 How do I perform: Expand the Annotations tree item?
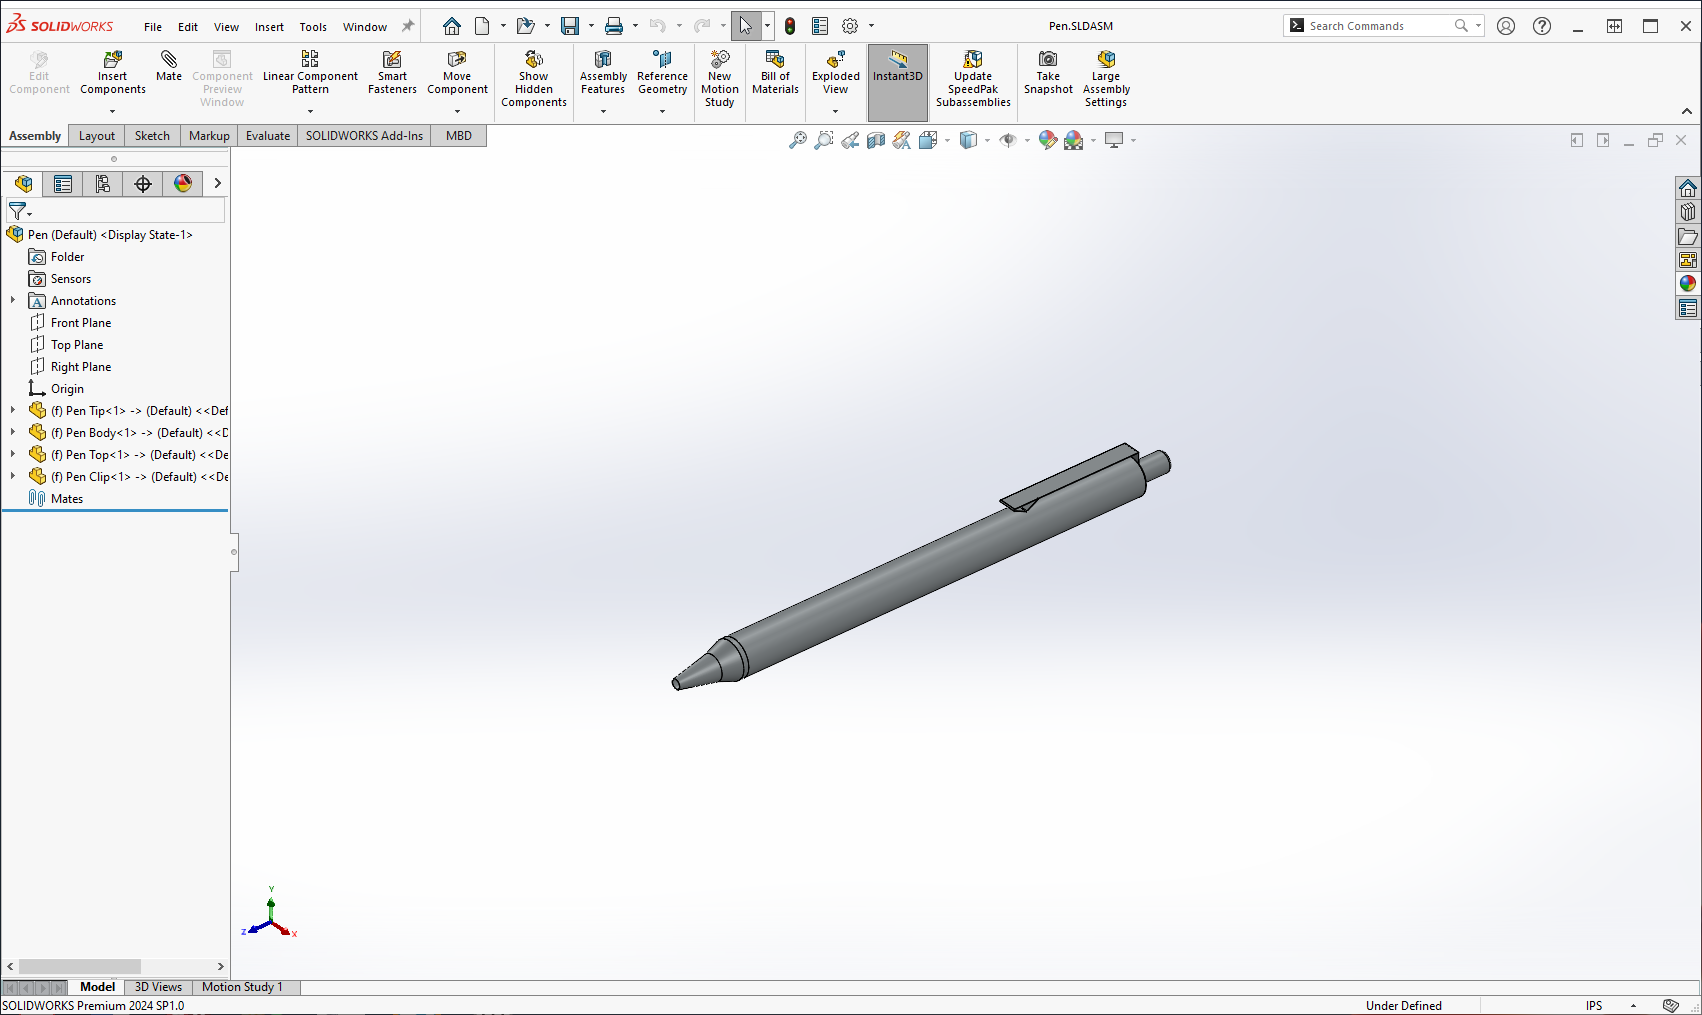pos(13,300)
